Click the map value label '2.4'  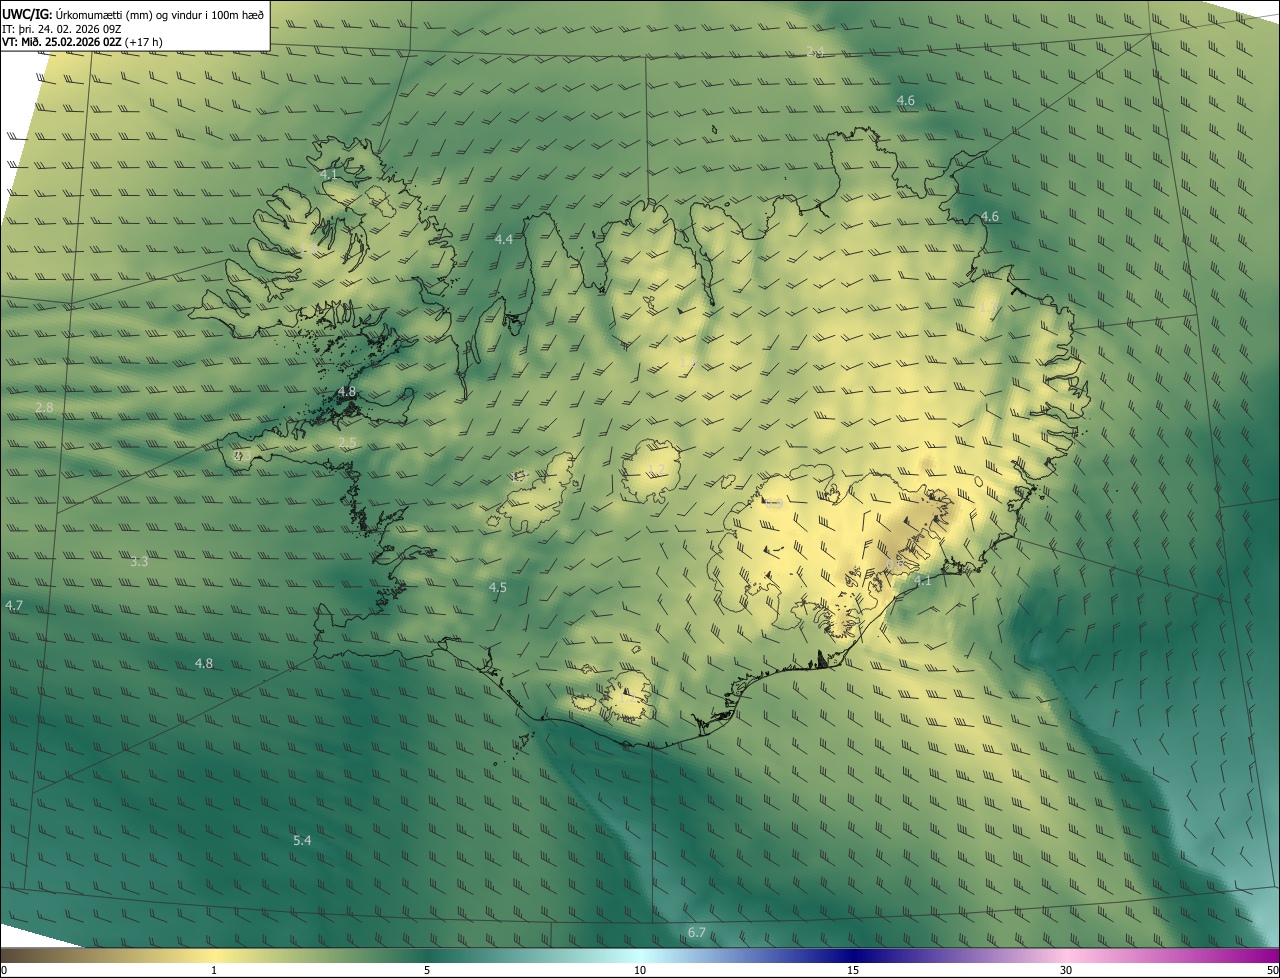[x=815, y=52]
